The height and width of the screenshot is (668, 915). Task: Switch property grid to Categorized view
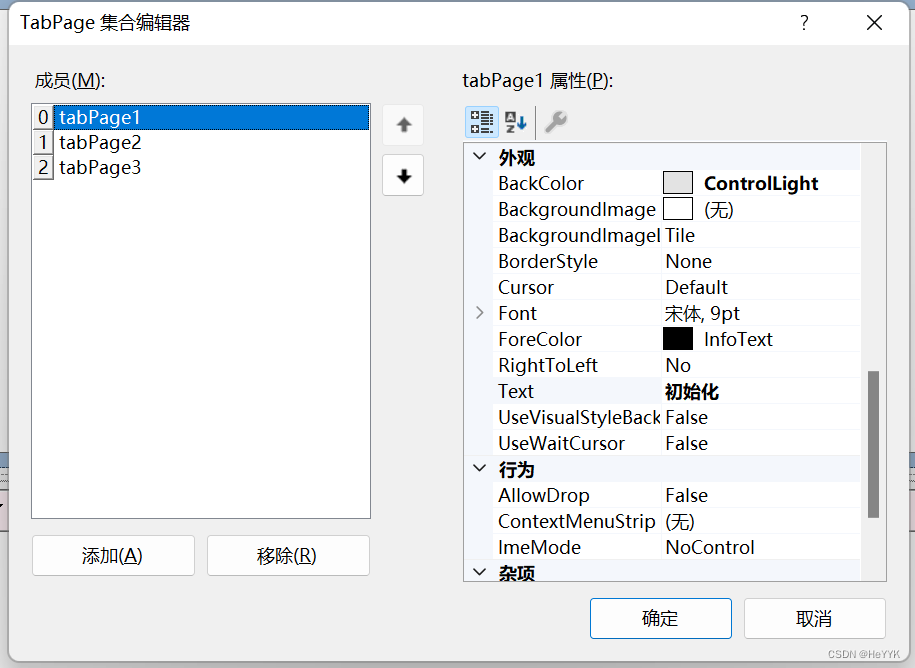482,122
